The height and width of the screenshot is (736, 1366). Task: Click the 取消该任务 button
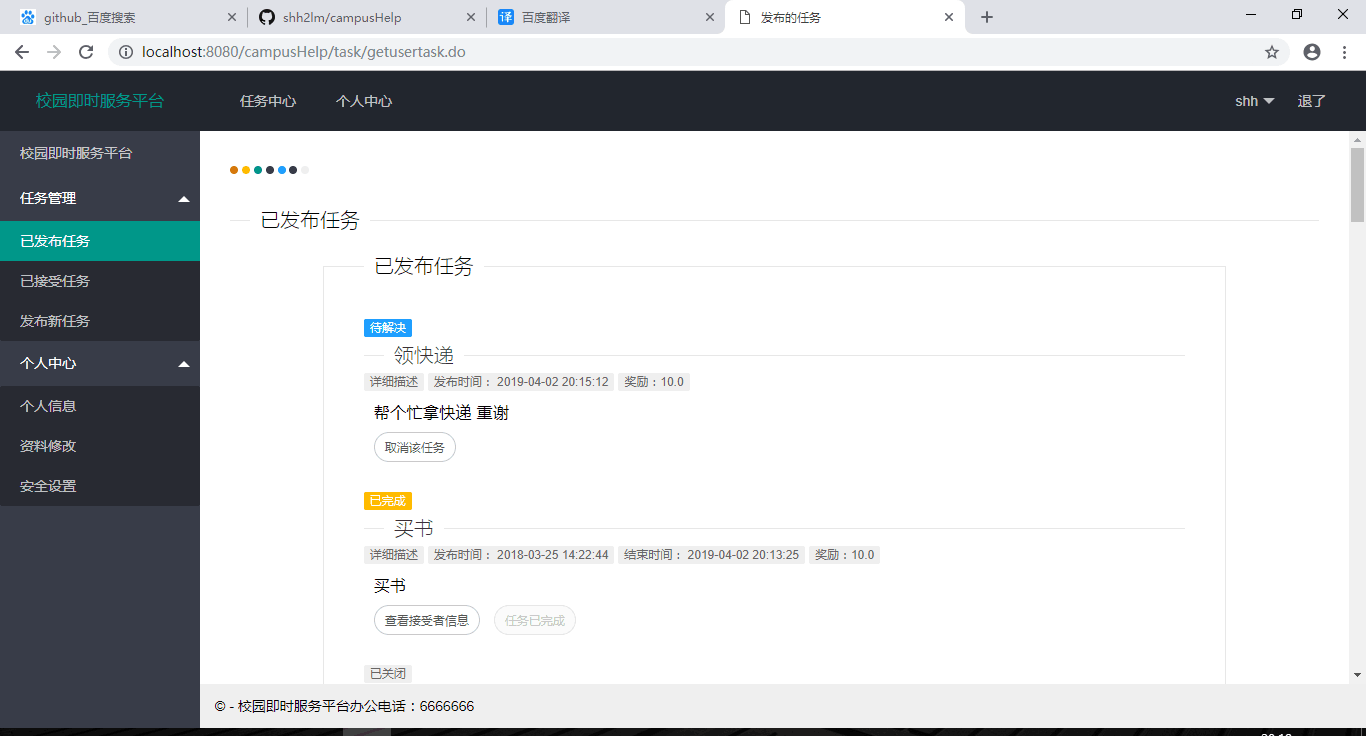pyautogui.click(x=414, y=447)
